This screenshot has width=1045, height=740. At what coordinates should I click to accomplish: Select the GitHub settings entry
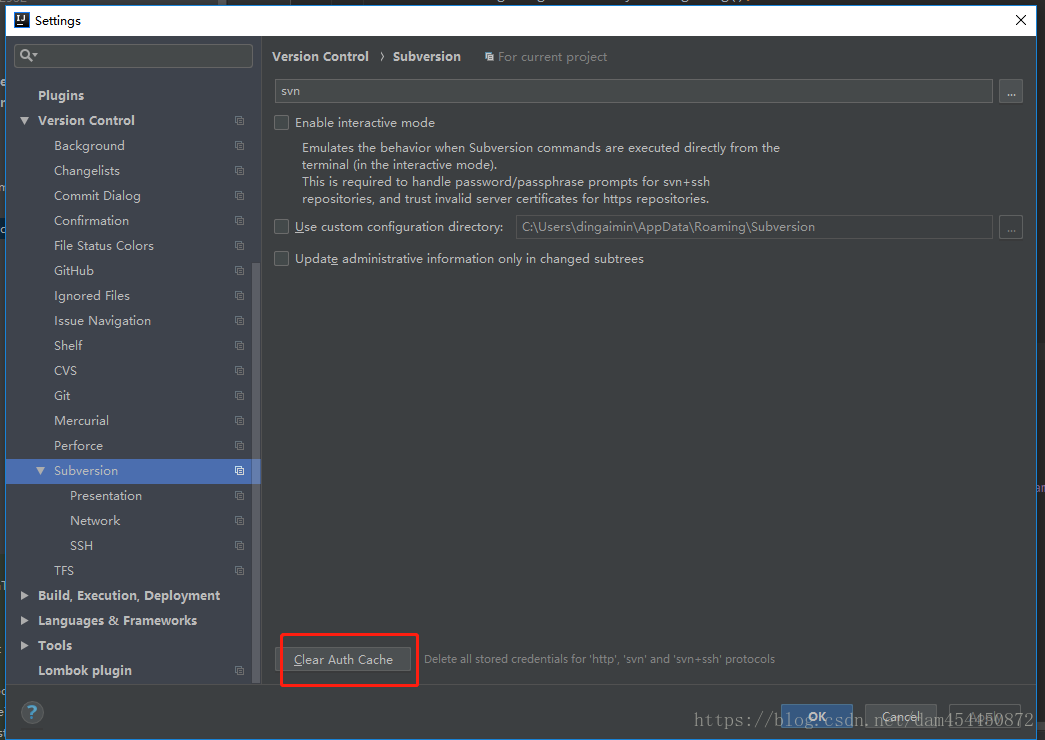point(74,271)
